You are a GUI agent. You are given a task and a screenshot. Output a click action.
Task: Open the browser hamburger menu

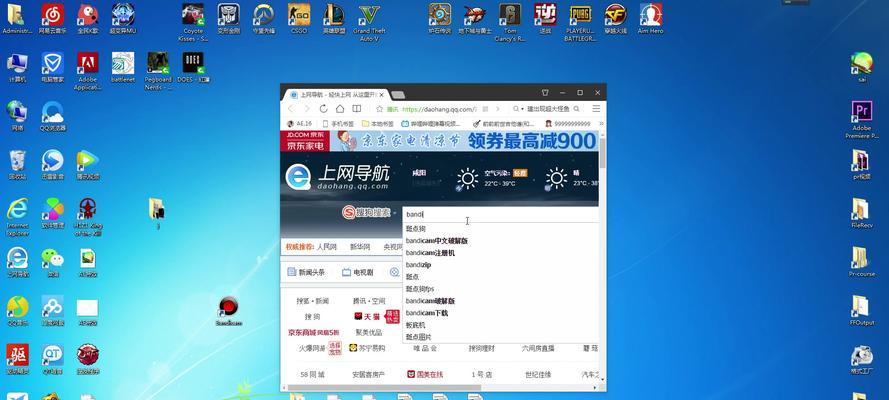[596, 109]
